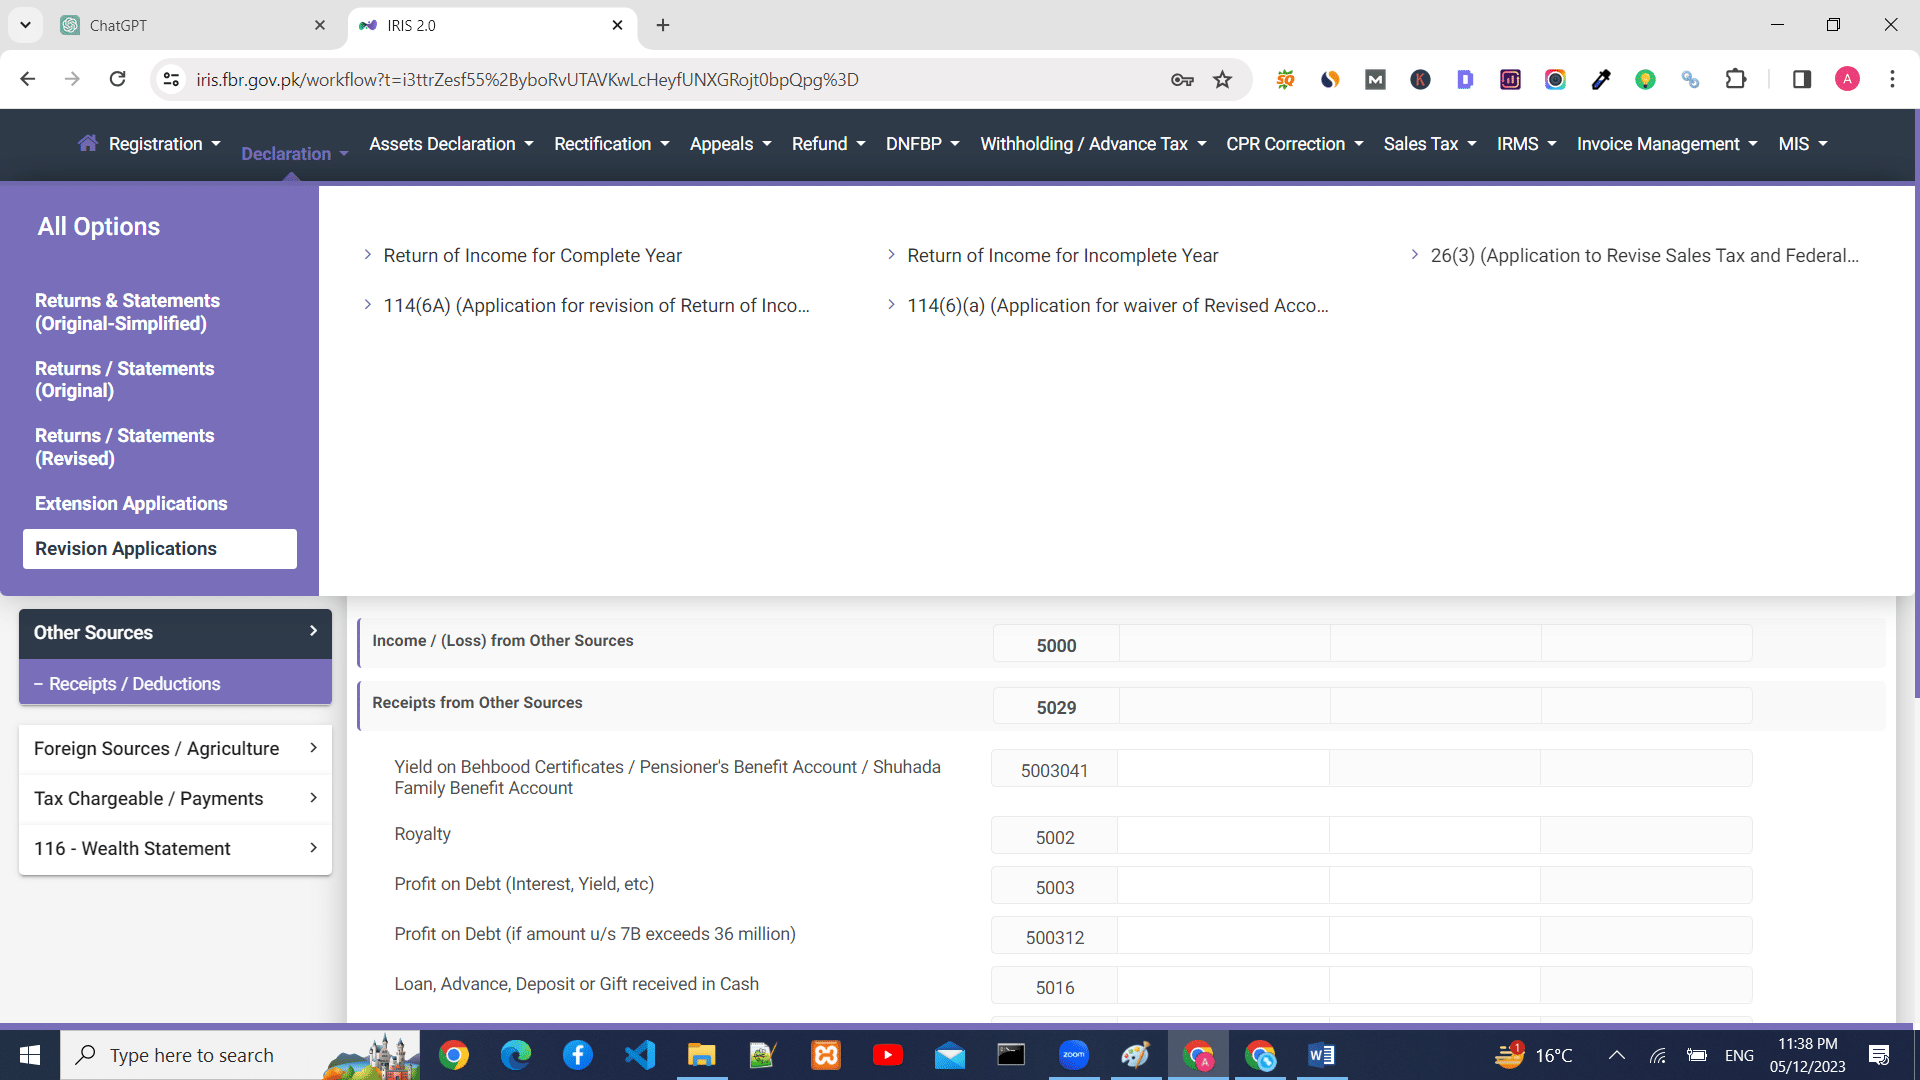The image size is (1920, 1080).
Task: Bookmark this page with star icon
Action: coord(1222,80)
